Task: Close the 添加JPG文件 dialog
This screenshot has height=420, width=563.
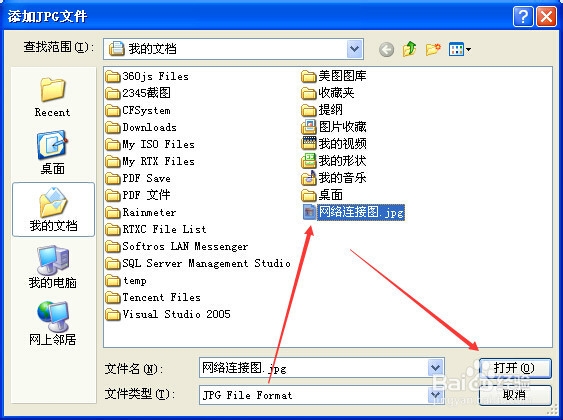Action: pos(546,17)
